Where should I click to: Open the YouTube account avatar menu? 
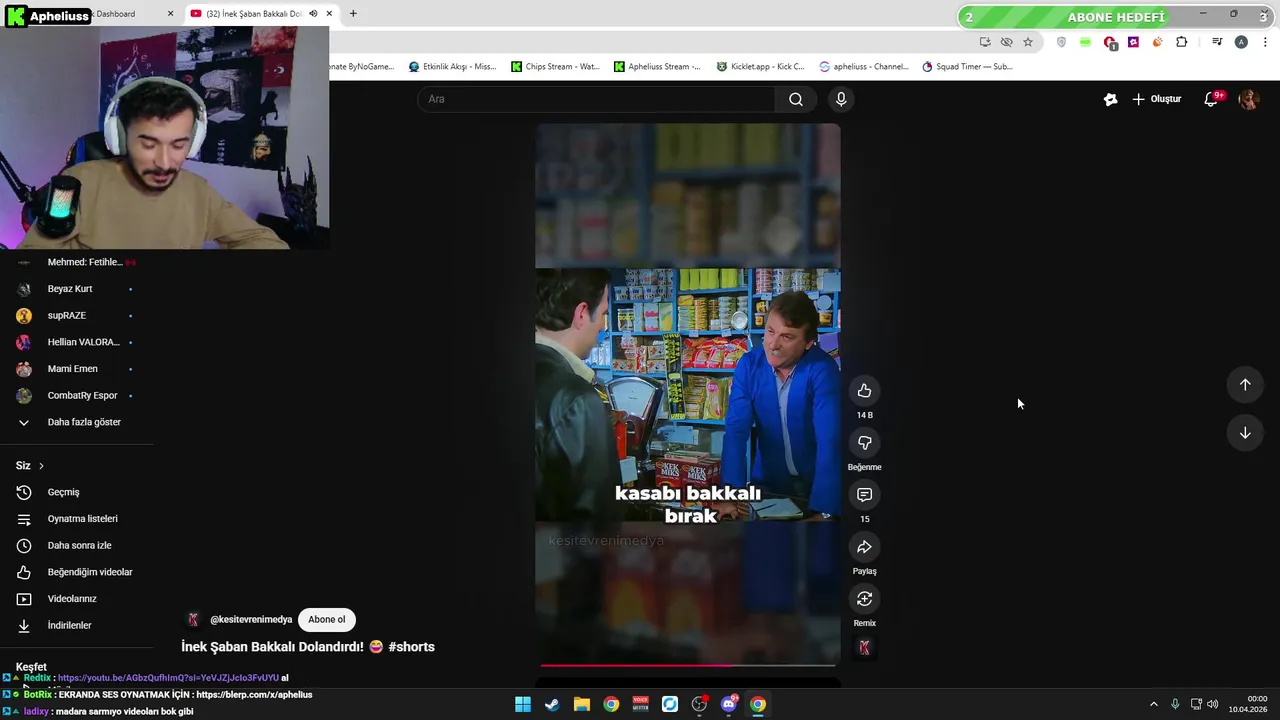point(1248,99)
